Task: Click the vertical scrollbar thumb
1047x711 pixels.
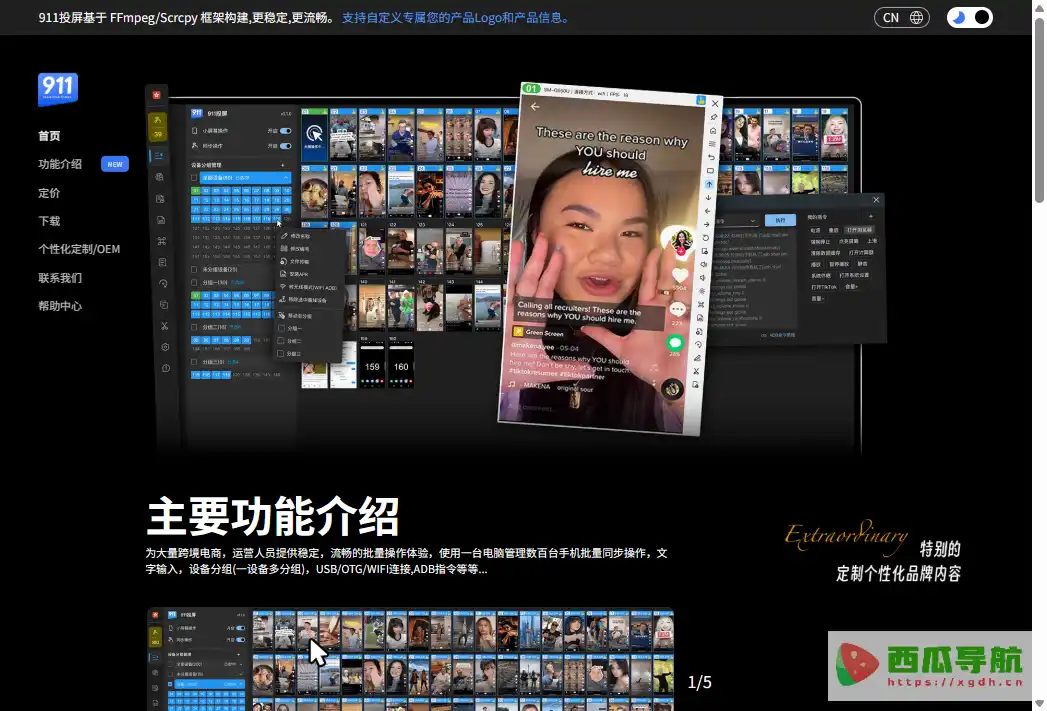Action: [1040, 110]
